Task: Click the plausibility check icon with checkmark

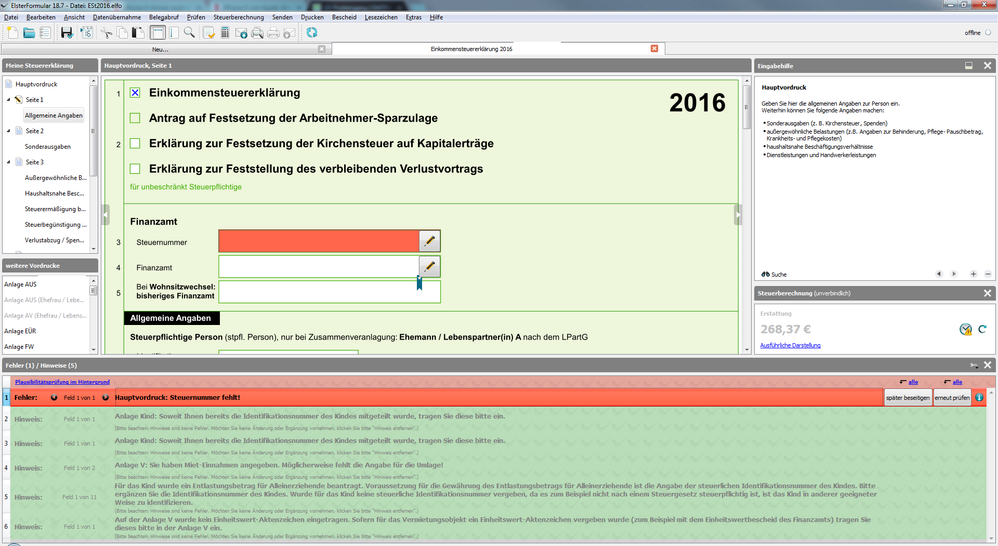Action: click(209, 32)
